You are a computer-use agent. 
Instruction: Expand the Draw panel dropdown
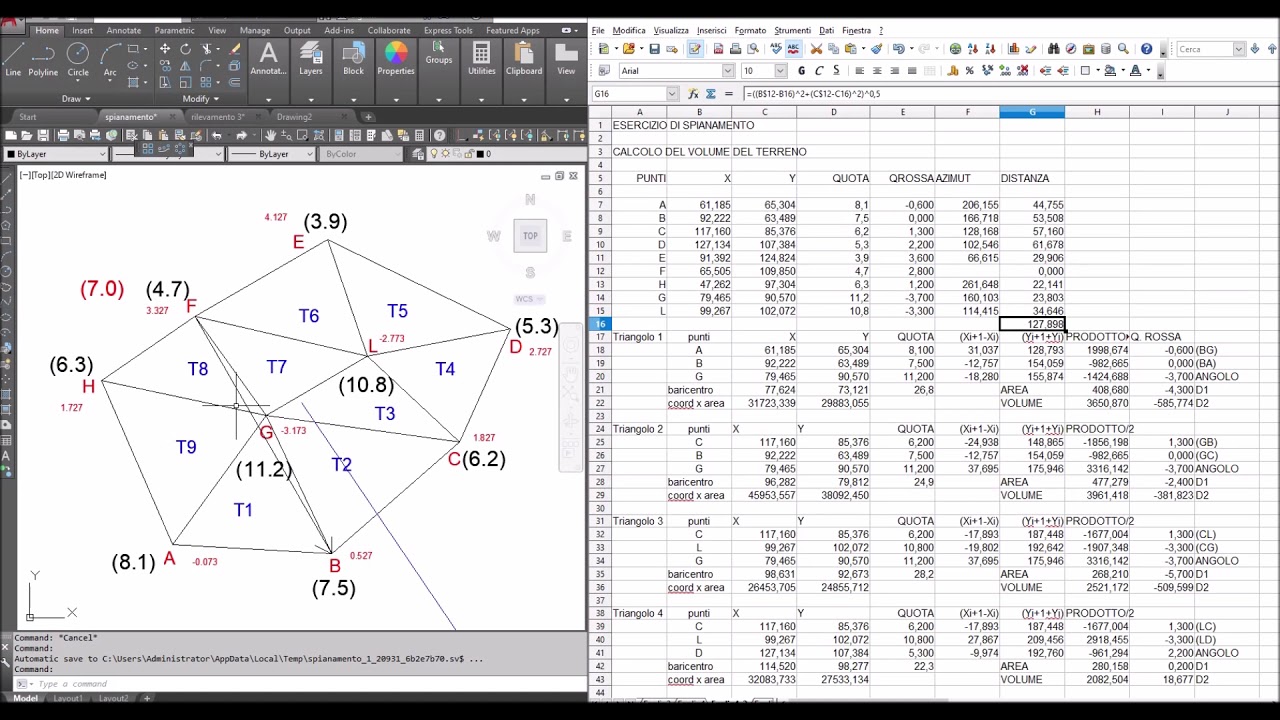point(76,99)
